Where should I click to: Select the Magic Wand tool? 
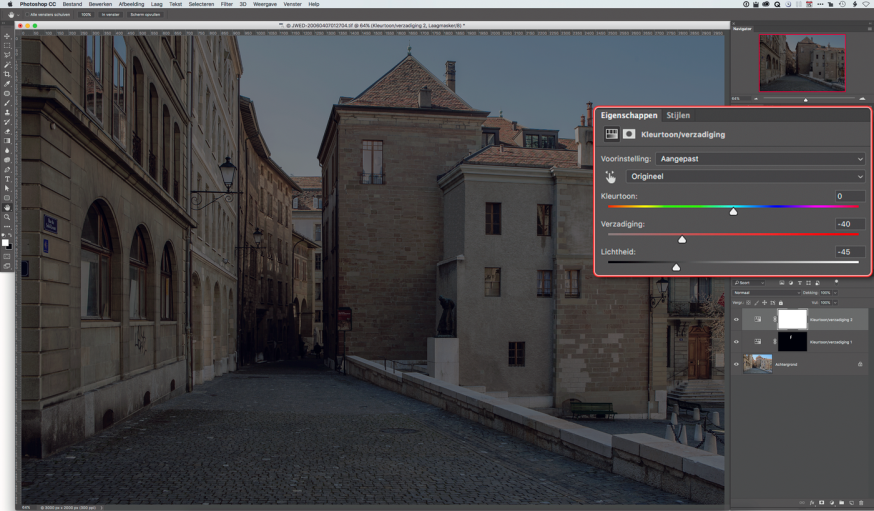[7, 64]
